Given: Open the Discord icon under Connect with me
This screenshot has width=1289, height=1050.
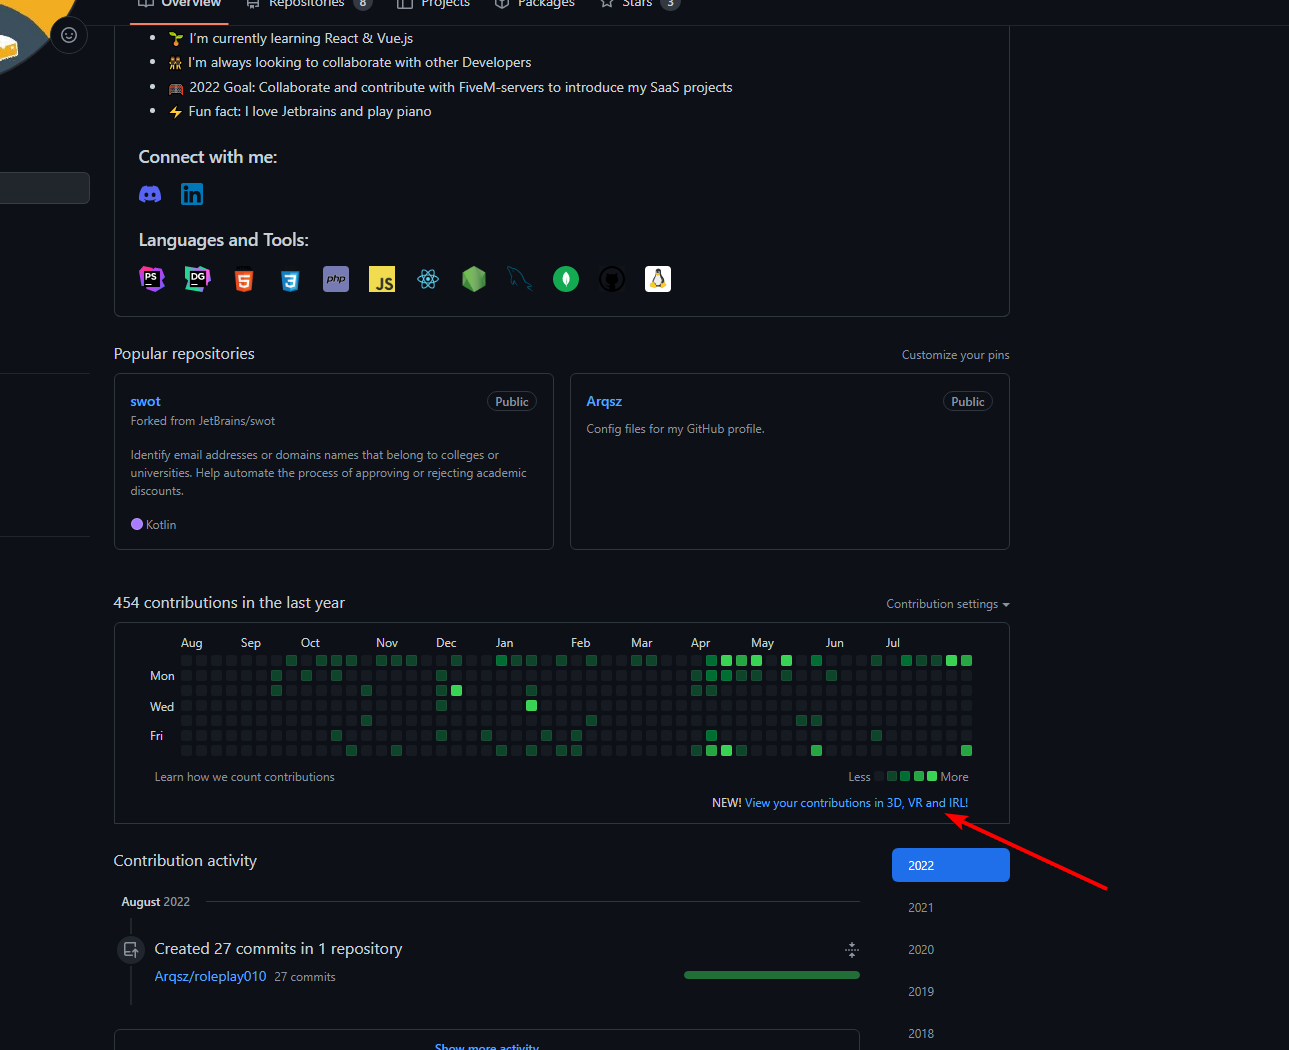Looking at the screenshot, I should 150,194.
